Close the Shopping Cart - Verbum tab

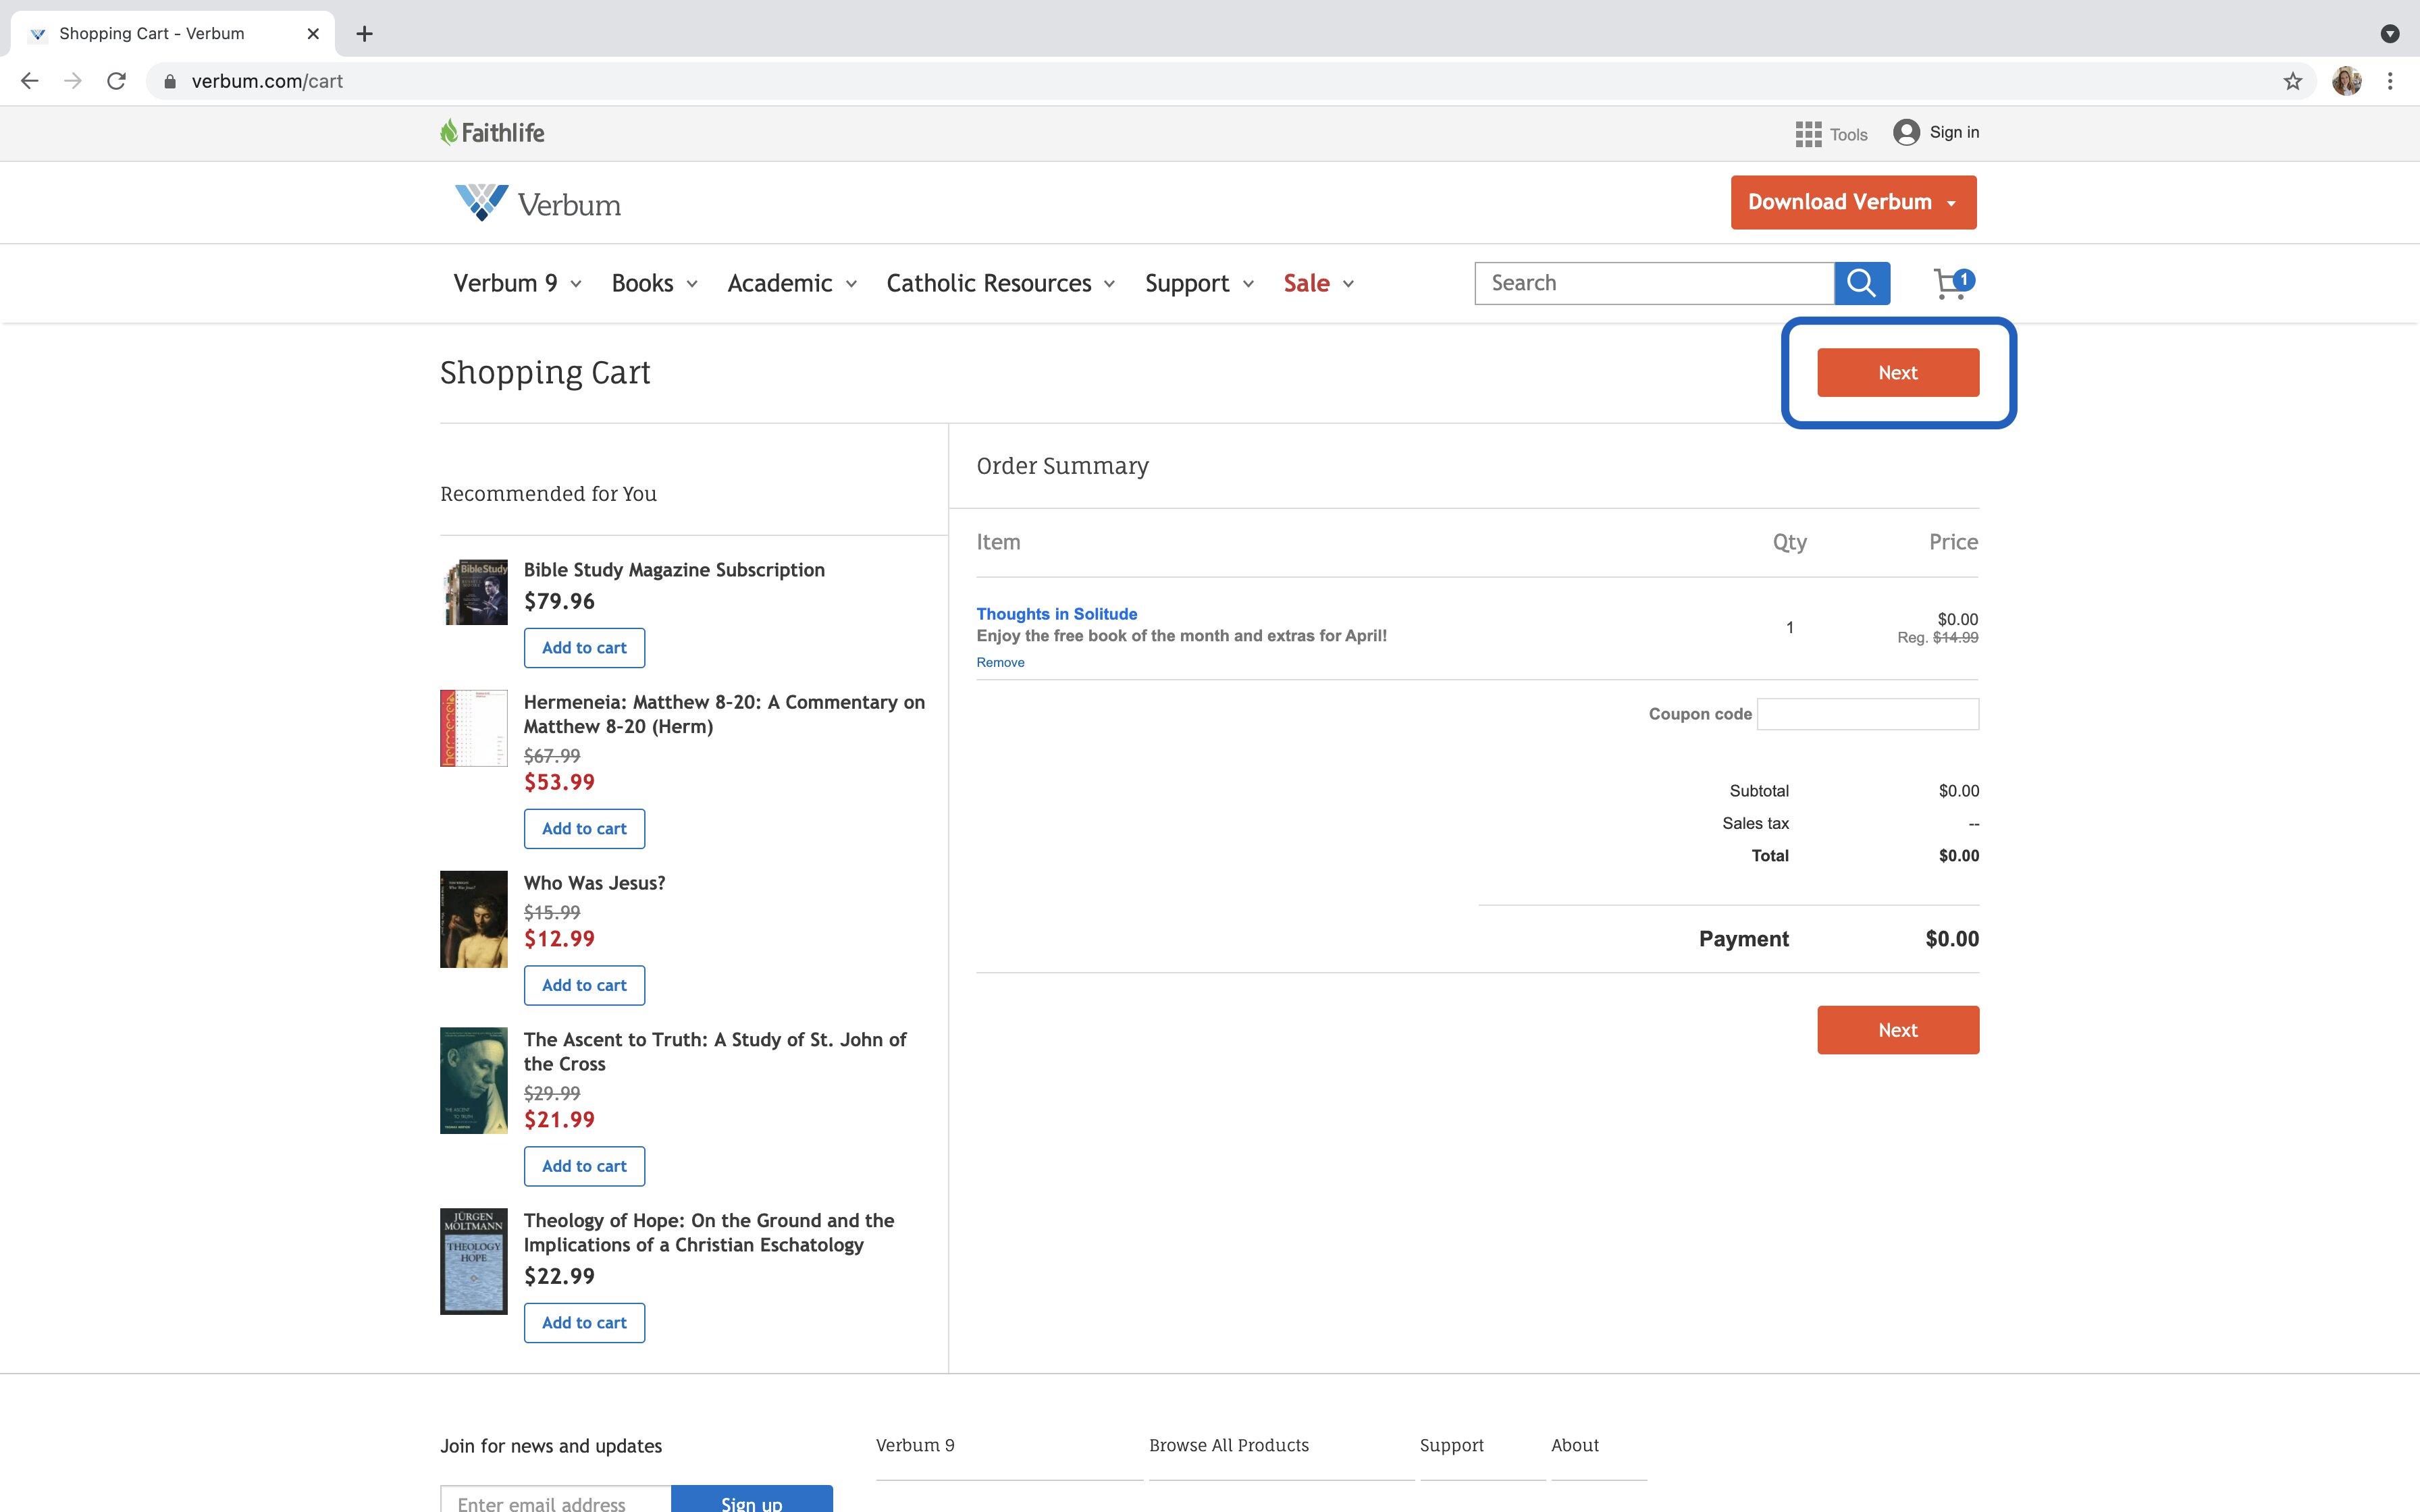(313, 34)
